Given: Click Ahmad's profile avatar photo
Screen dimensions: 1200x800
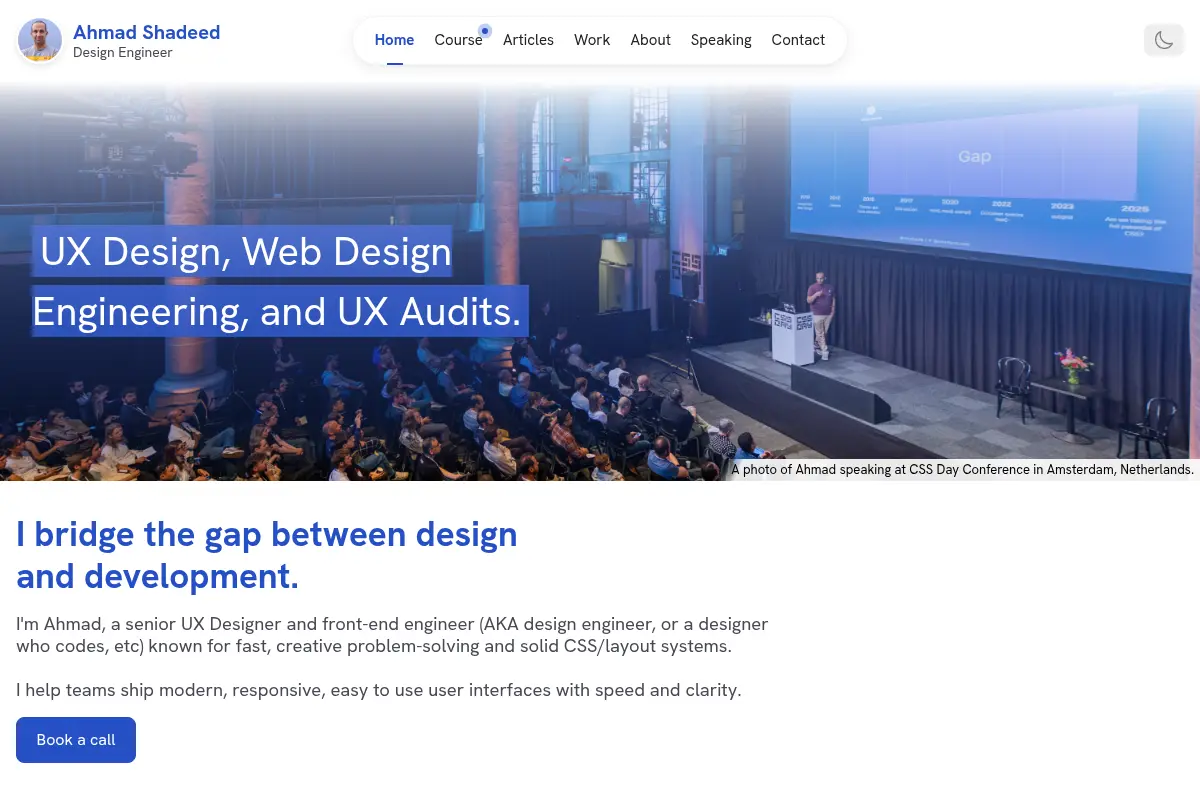Looking at the screenshot, I should [40, 40].
